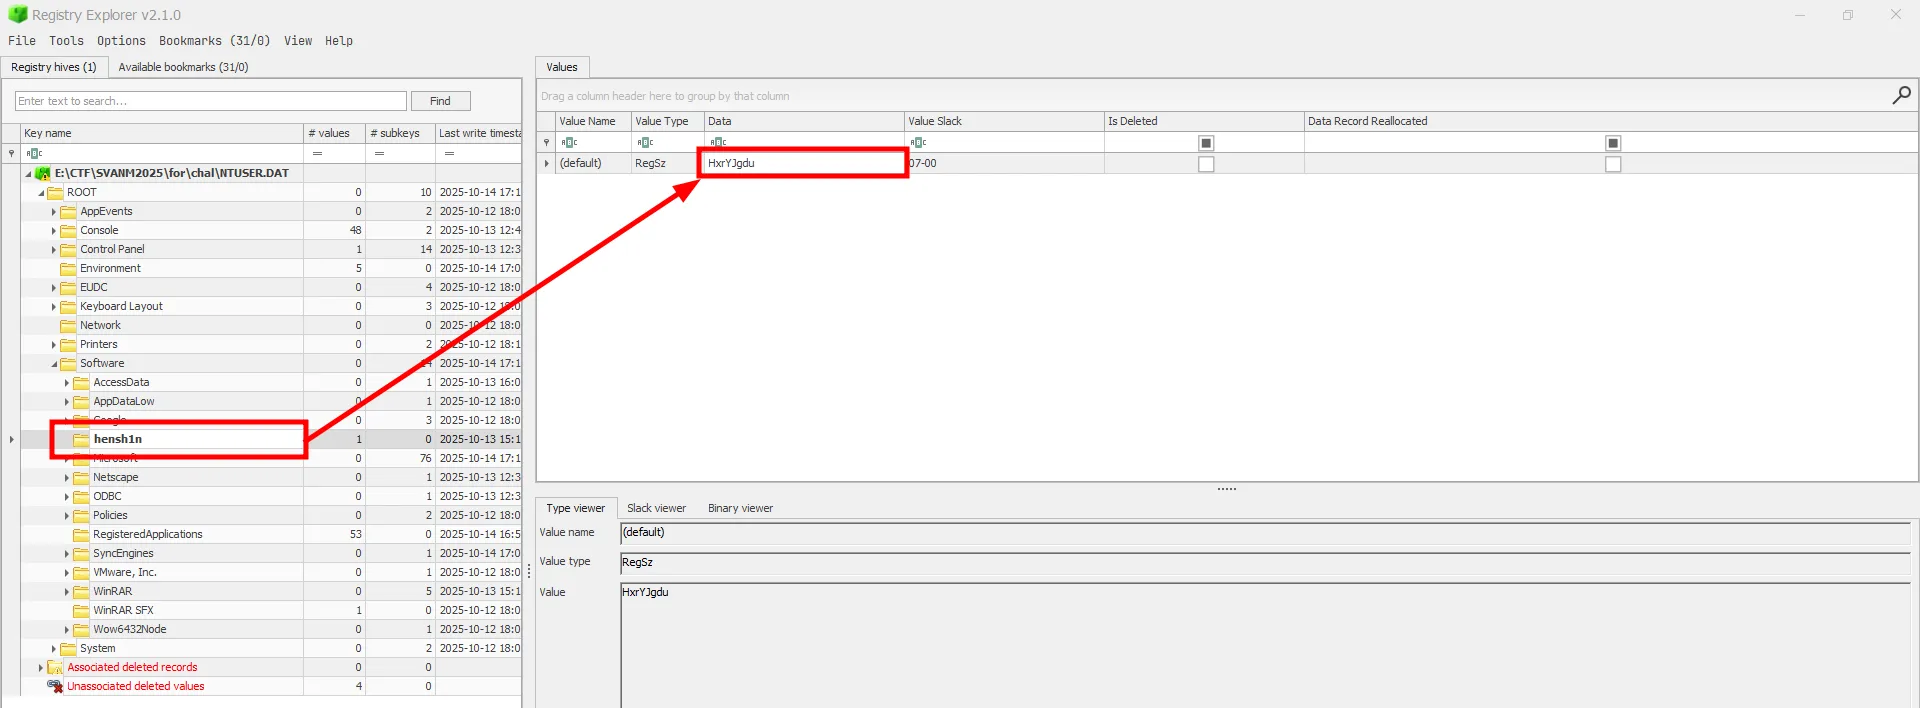Click the horizontal panel splitter dots

click(x=1227, y=489)
